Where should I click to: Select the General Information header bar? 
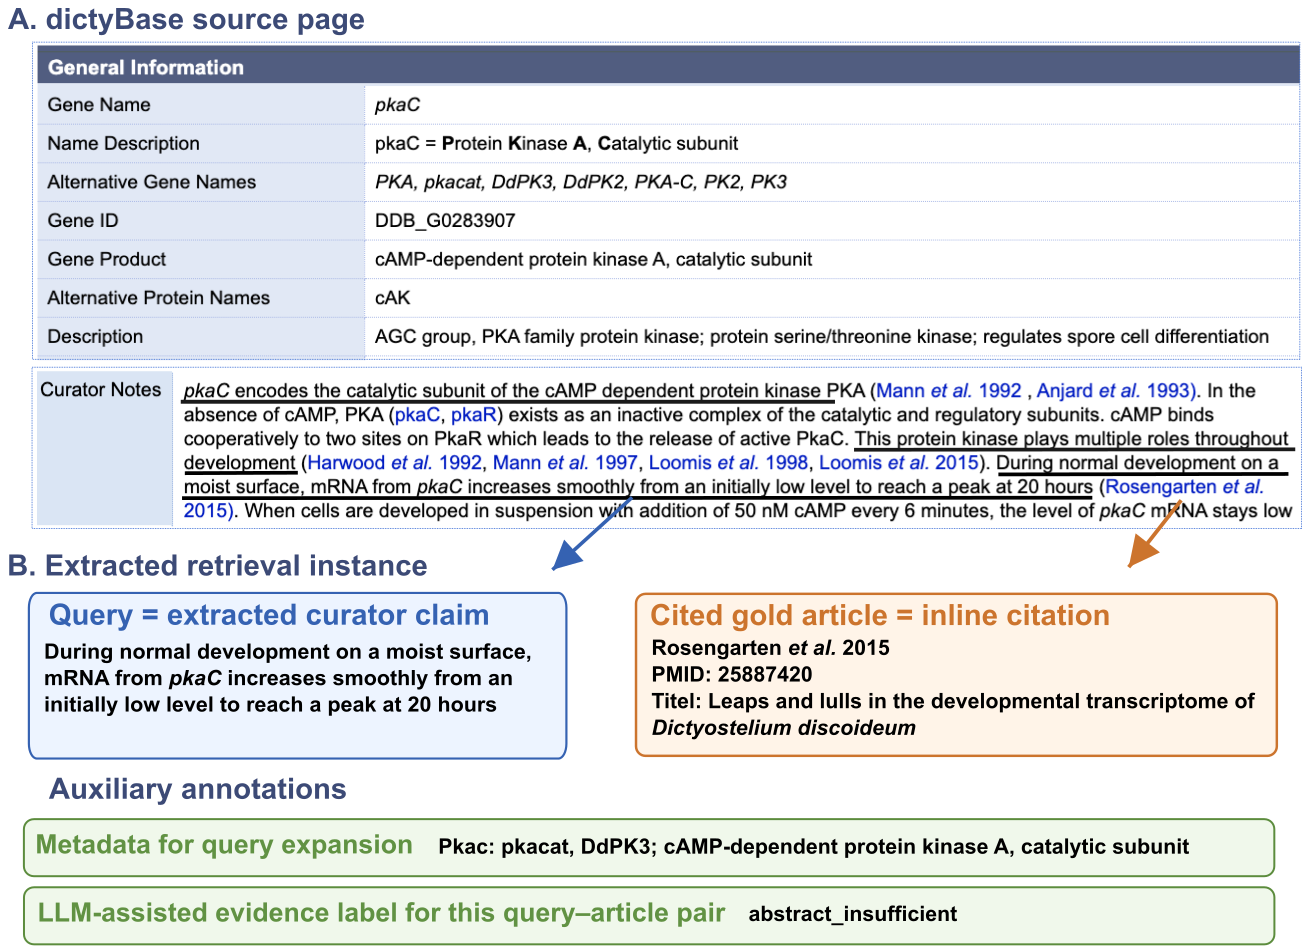click(x=668, y=67)
